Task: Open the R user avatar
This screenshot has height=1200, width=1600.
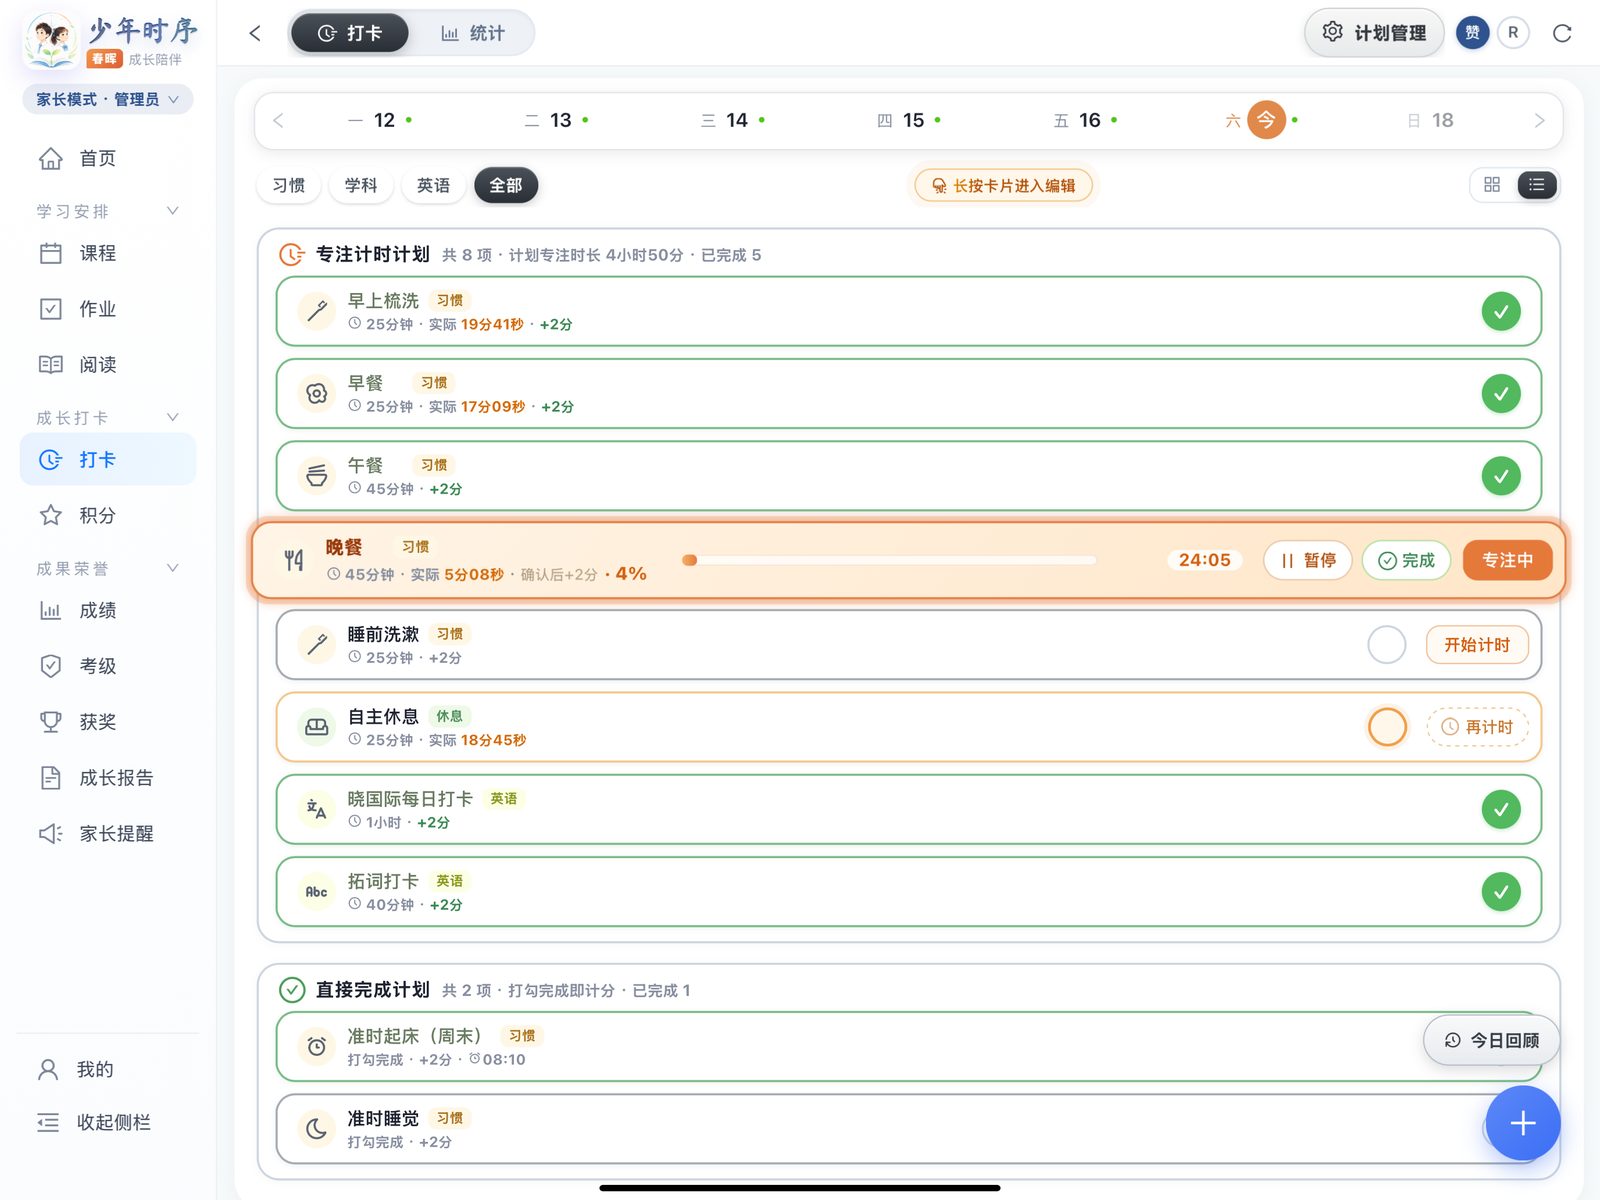Action: [x=1513, y=33]
